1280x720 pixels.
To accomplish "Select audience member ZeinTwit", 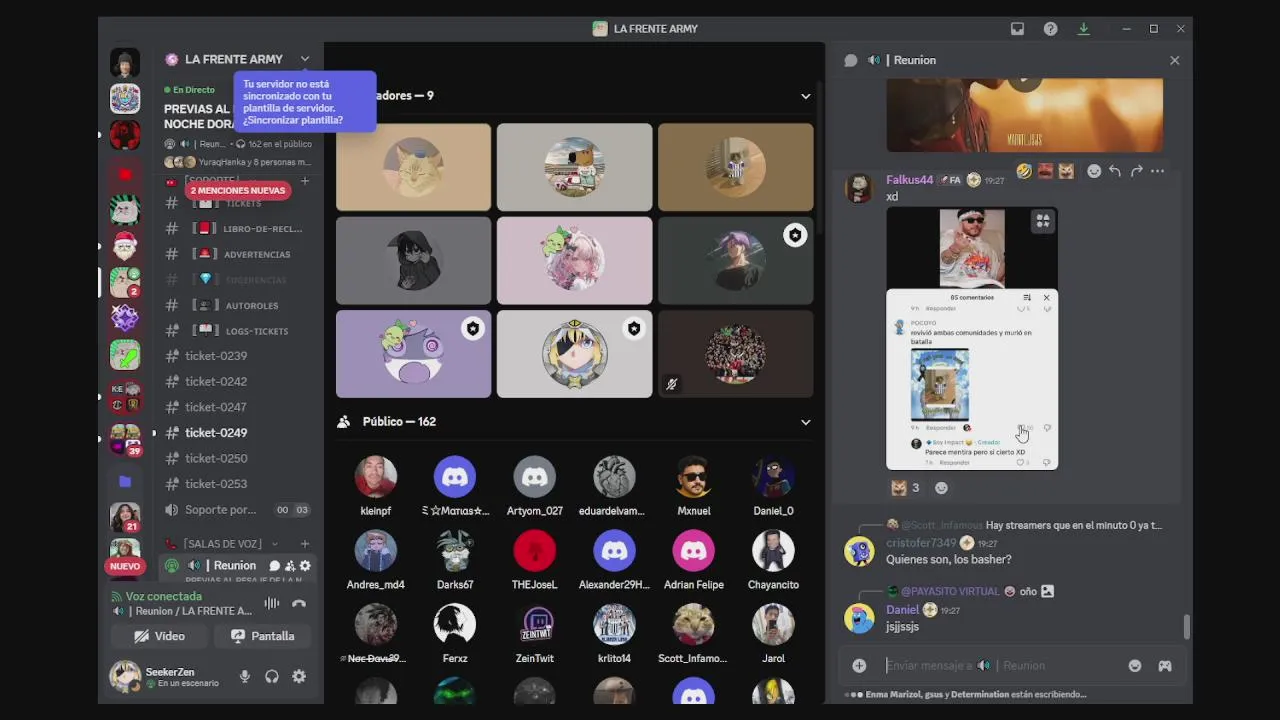I will [534, 634].
